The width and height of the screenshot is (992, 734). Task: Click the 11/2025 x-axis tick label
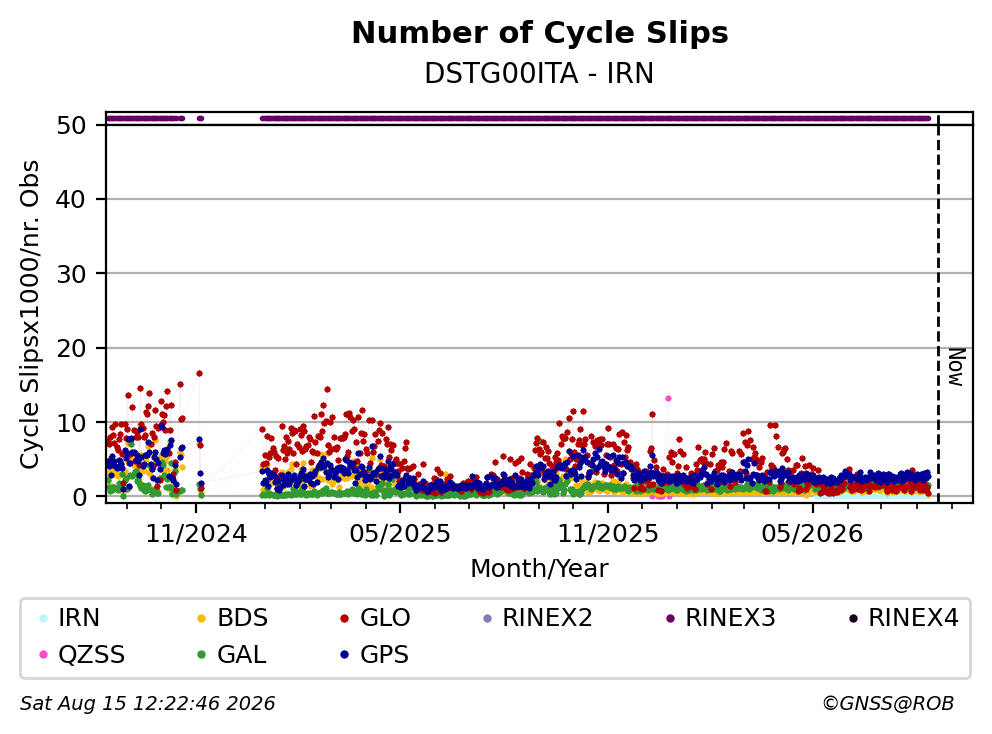click(607, 534)
